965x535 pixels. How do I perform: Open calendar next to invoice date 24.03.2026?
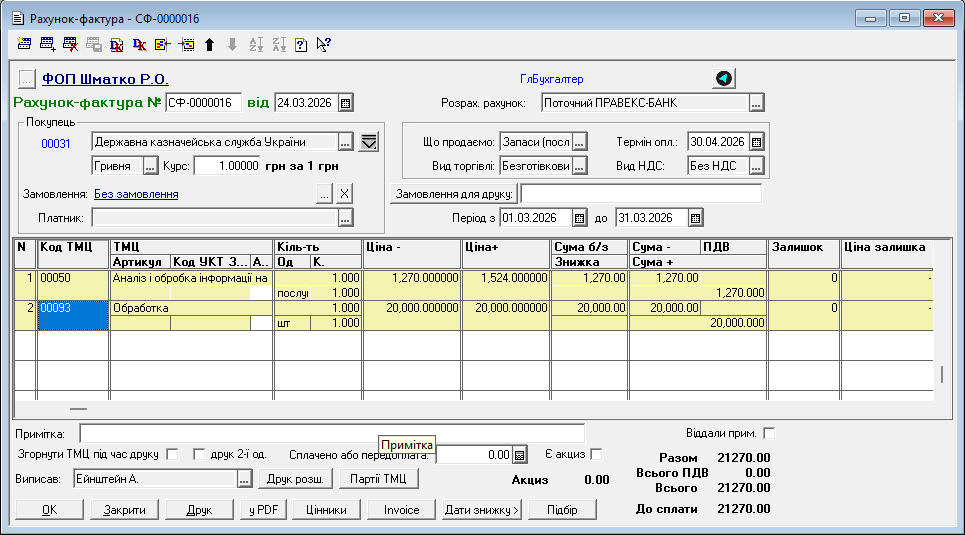point(346,102)
